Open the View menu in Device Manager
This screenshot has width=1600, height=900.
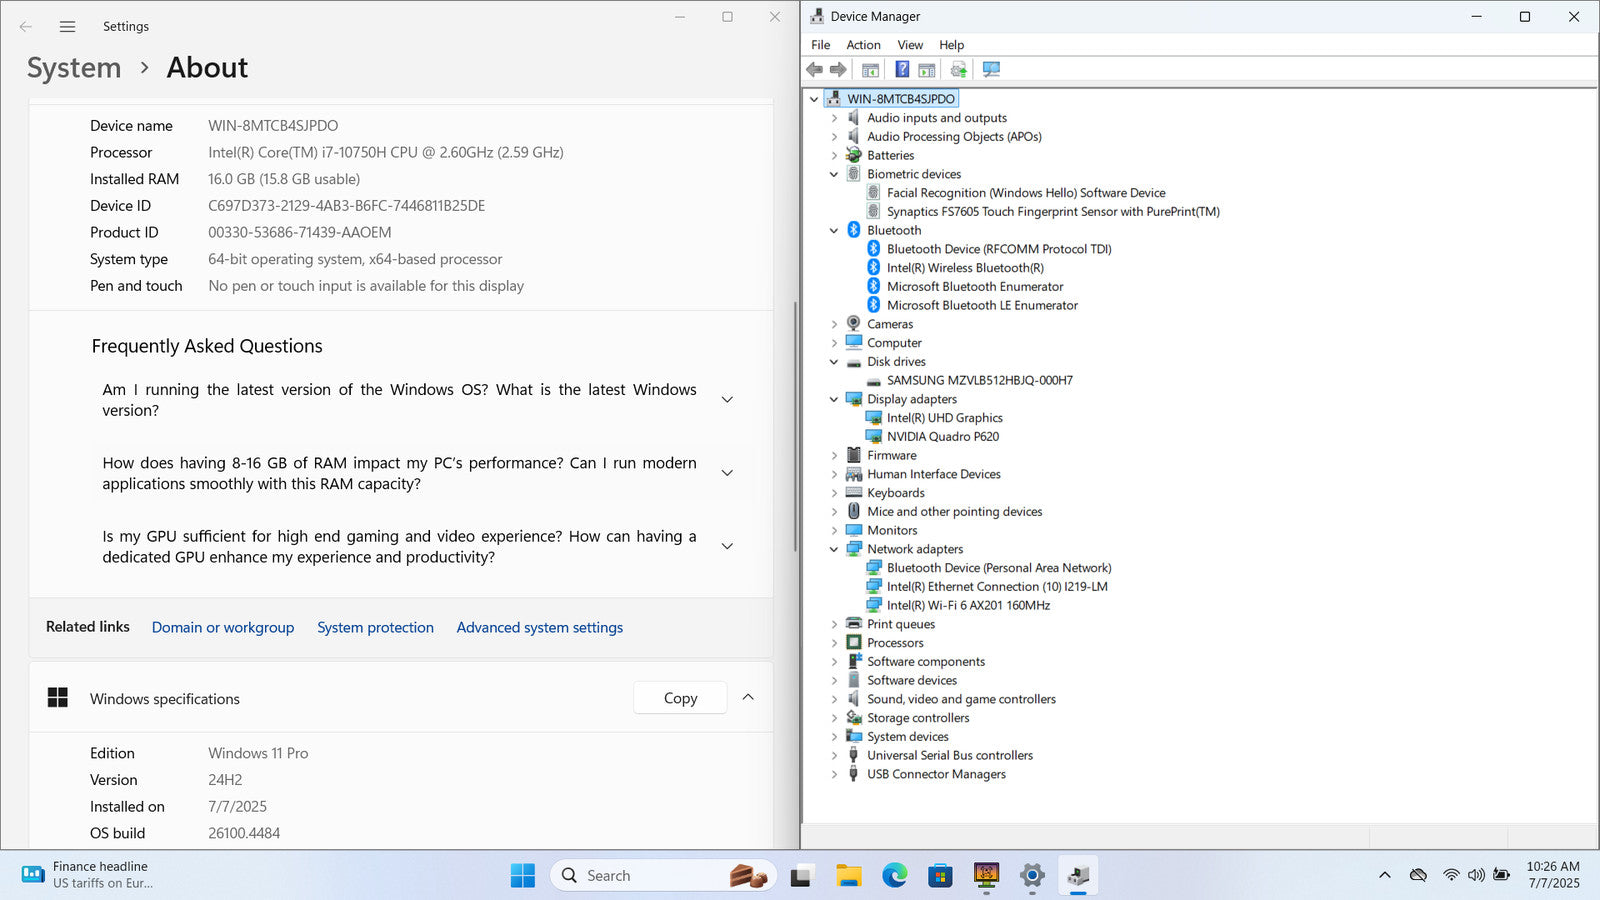tap(909, 45)
